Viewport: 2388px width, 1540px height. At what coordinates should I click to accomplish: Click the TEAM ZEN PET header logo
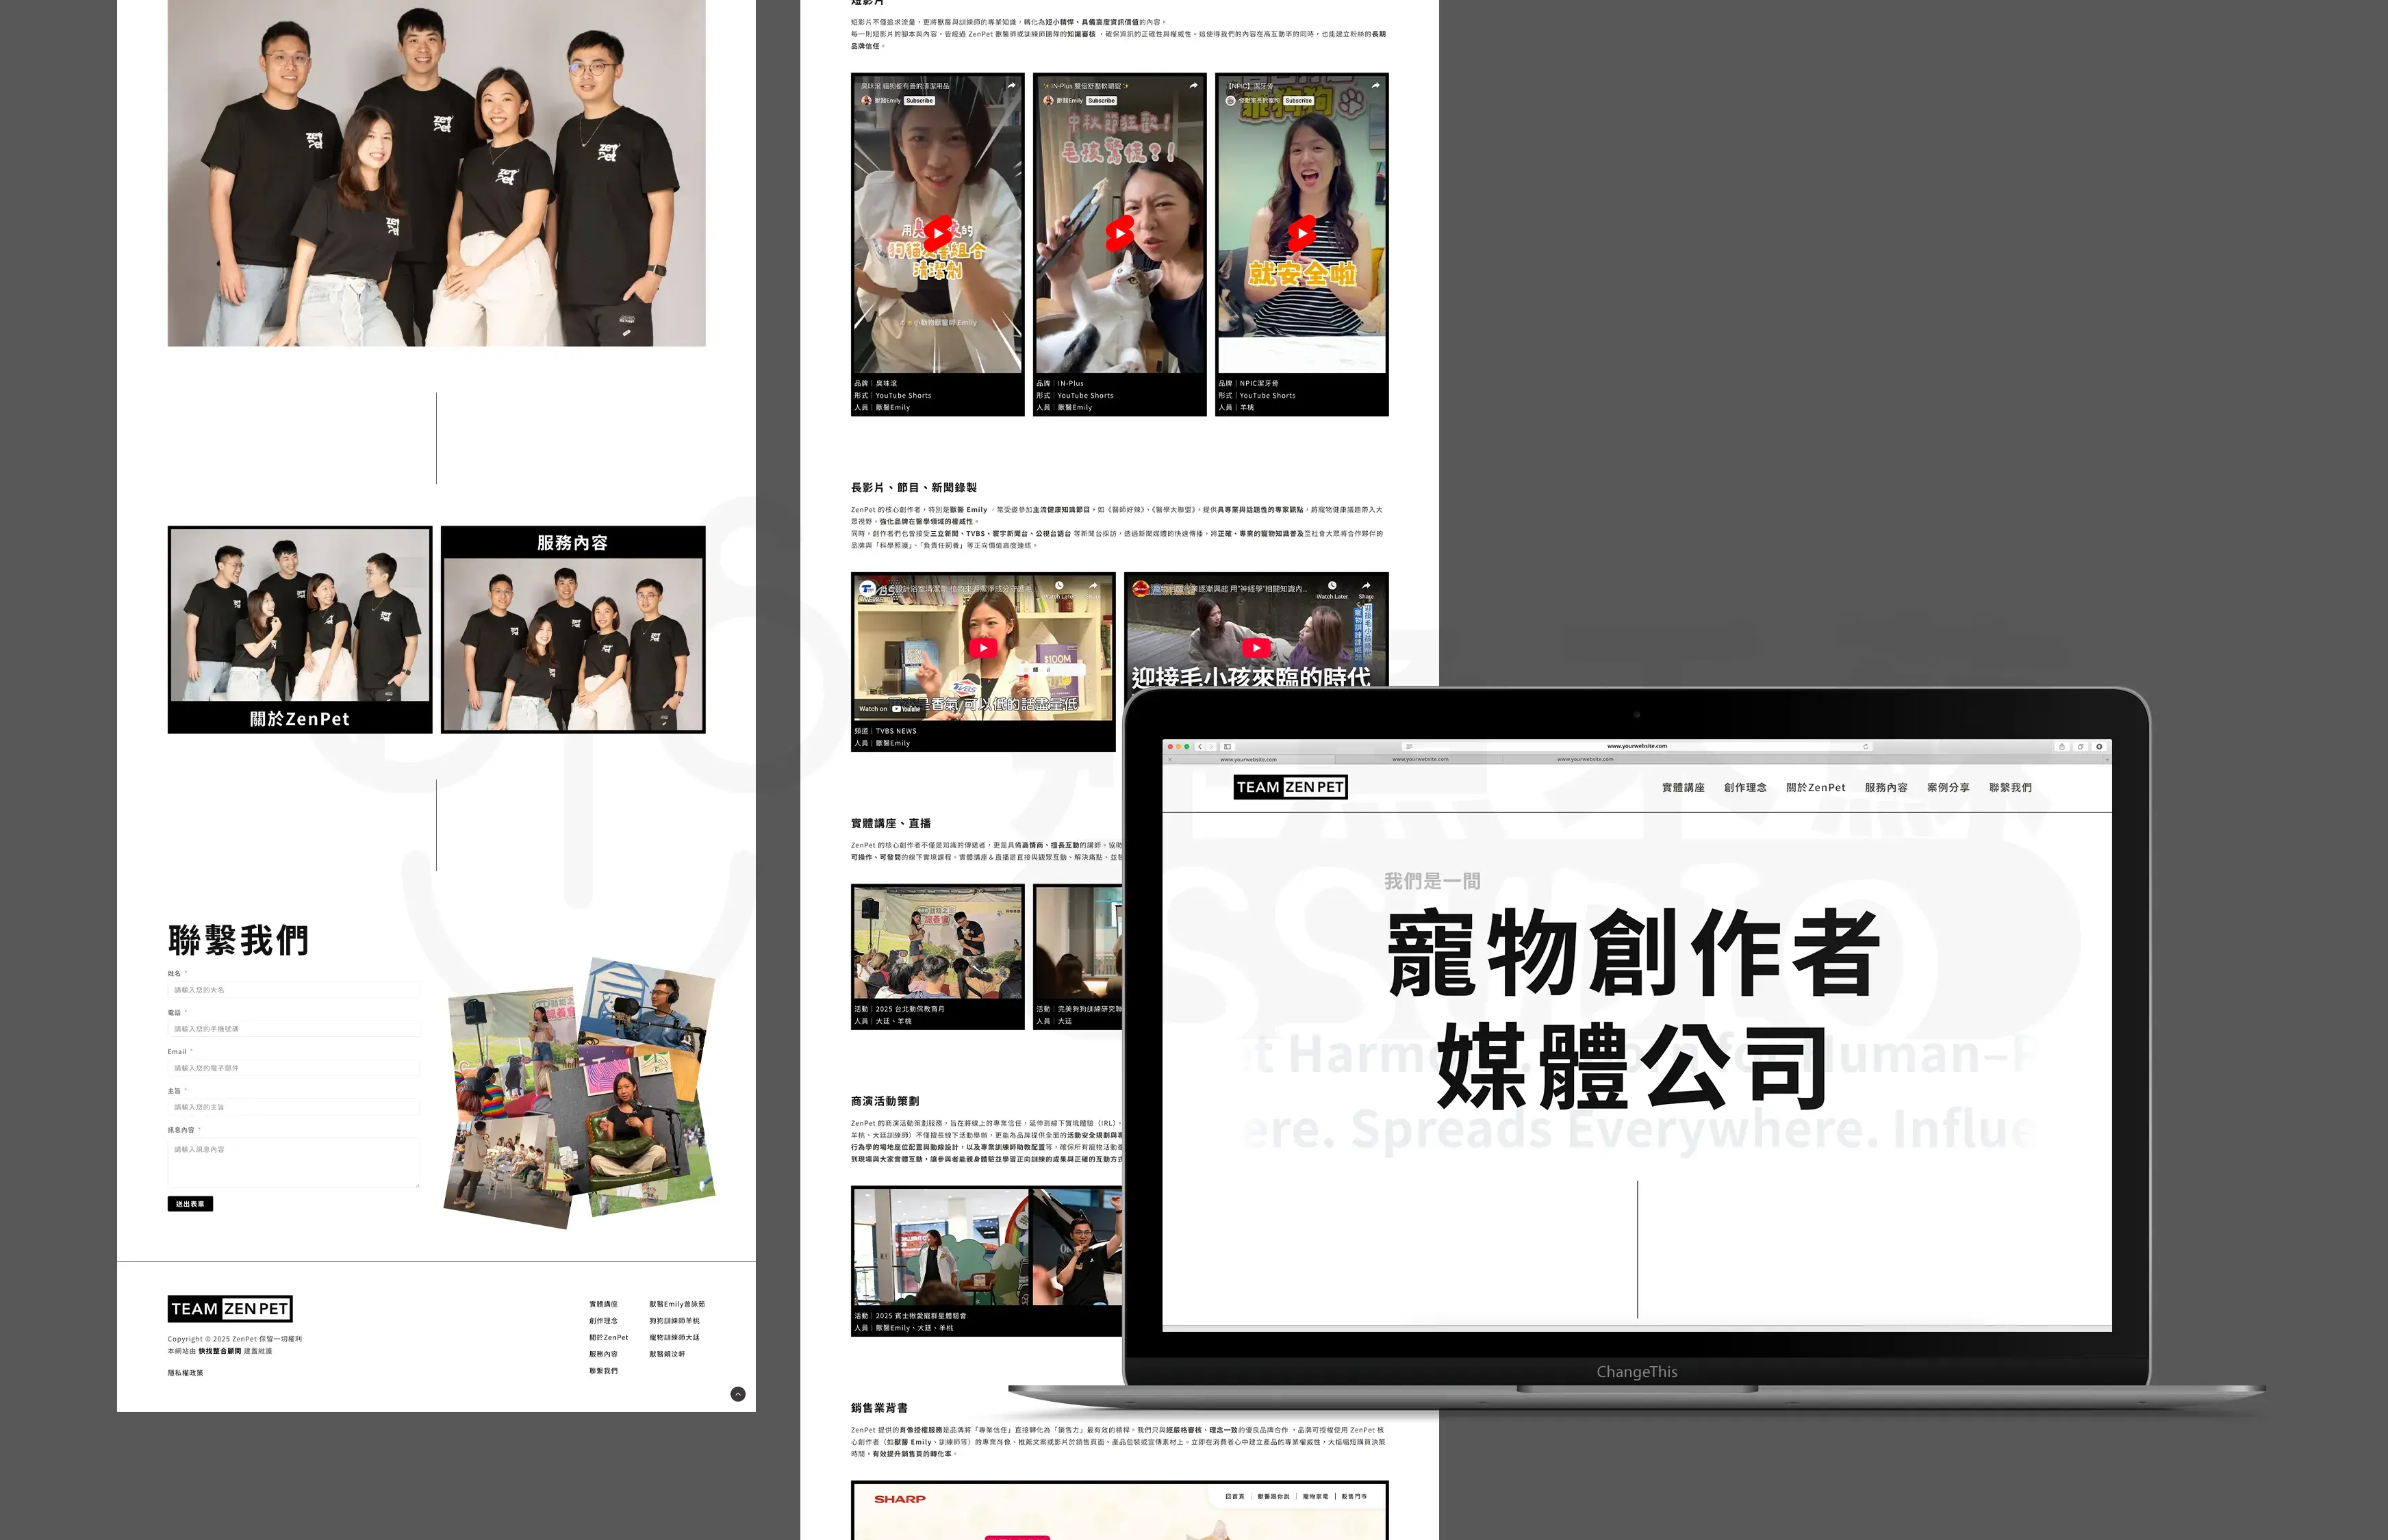[x=1291, y=787]
